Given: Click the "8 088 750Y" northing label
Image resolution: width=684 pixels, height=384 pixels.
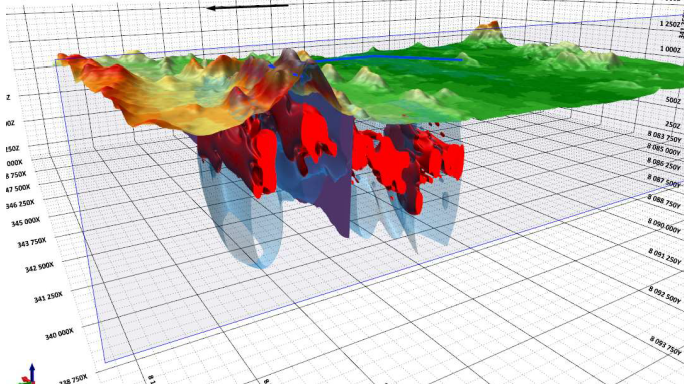Looking at the screenshot, I should click(x=663, y=201).
